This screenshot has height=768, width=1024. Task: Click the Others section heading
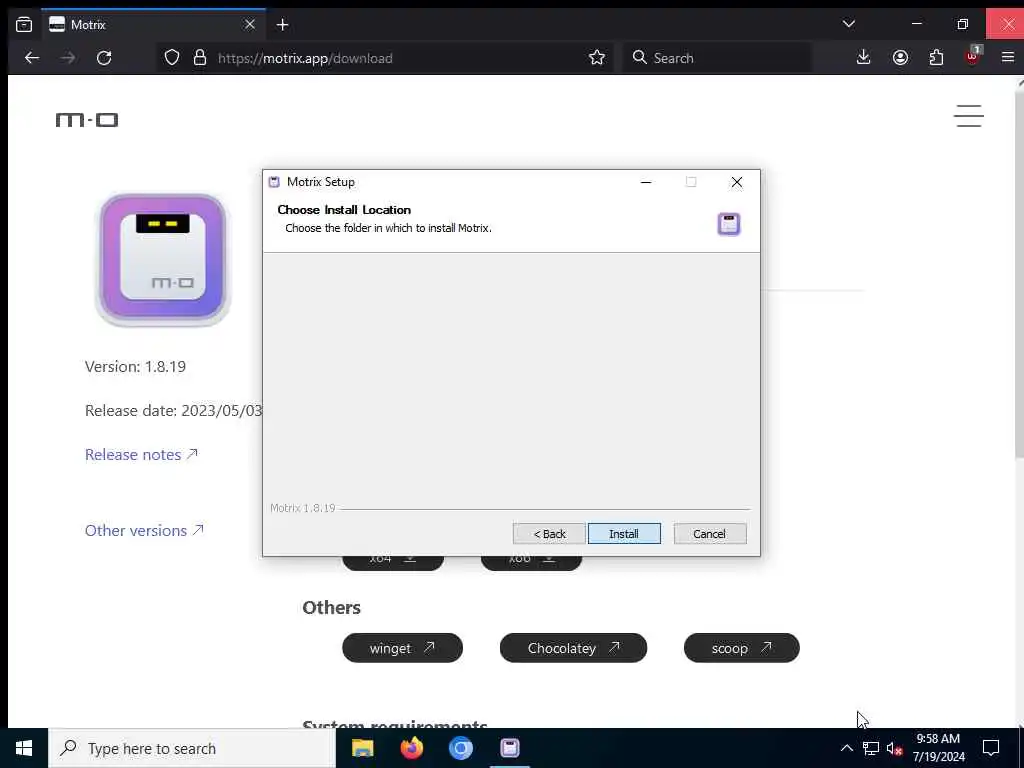point(331,607)
